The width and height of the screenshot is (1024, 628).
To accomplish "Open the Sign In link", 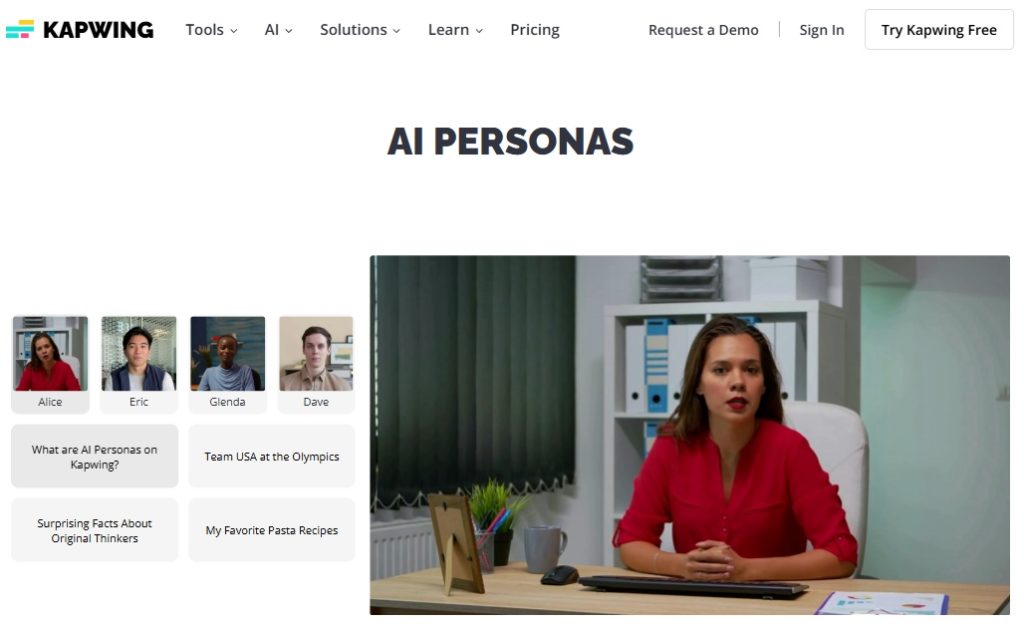I will tap(822, 30).
